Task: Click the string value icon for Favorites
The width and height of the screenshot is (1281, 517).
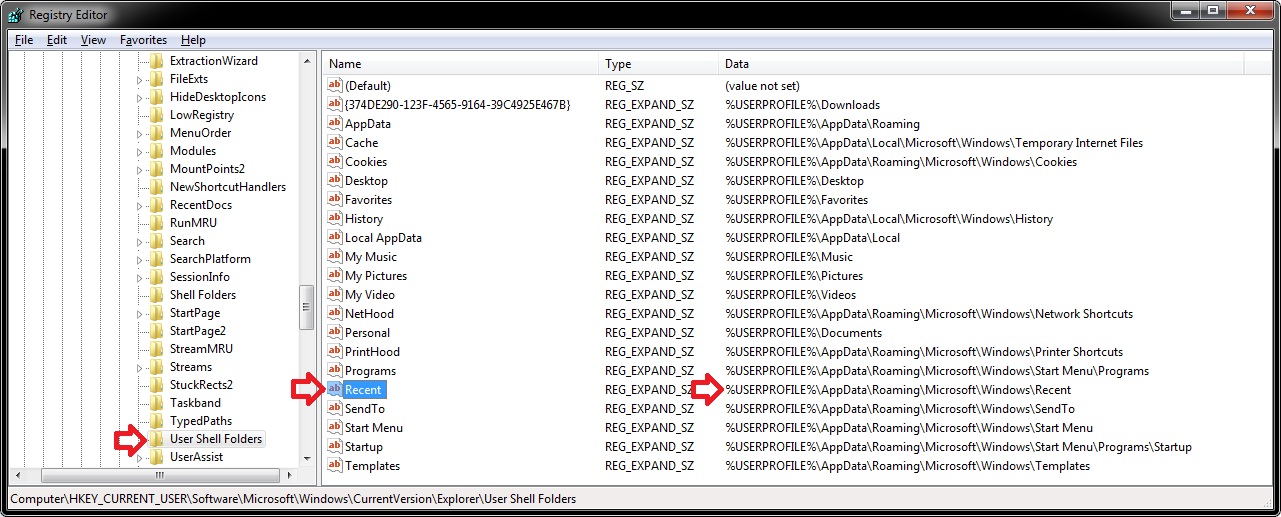Action: pyautogui.click(x=335, y=200)
